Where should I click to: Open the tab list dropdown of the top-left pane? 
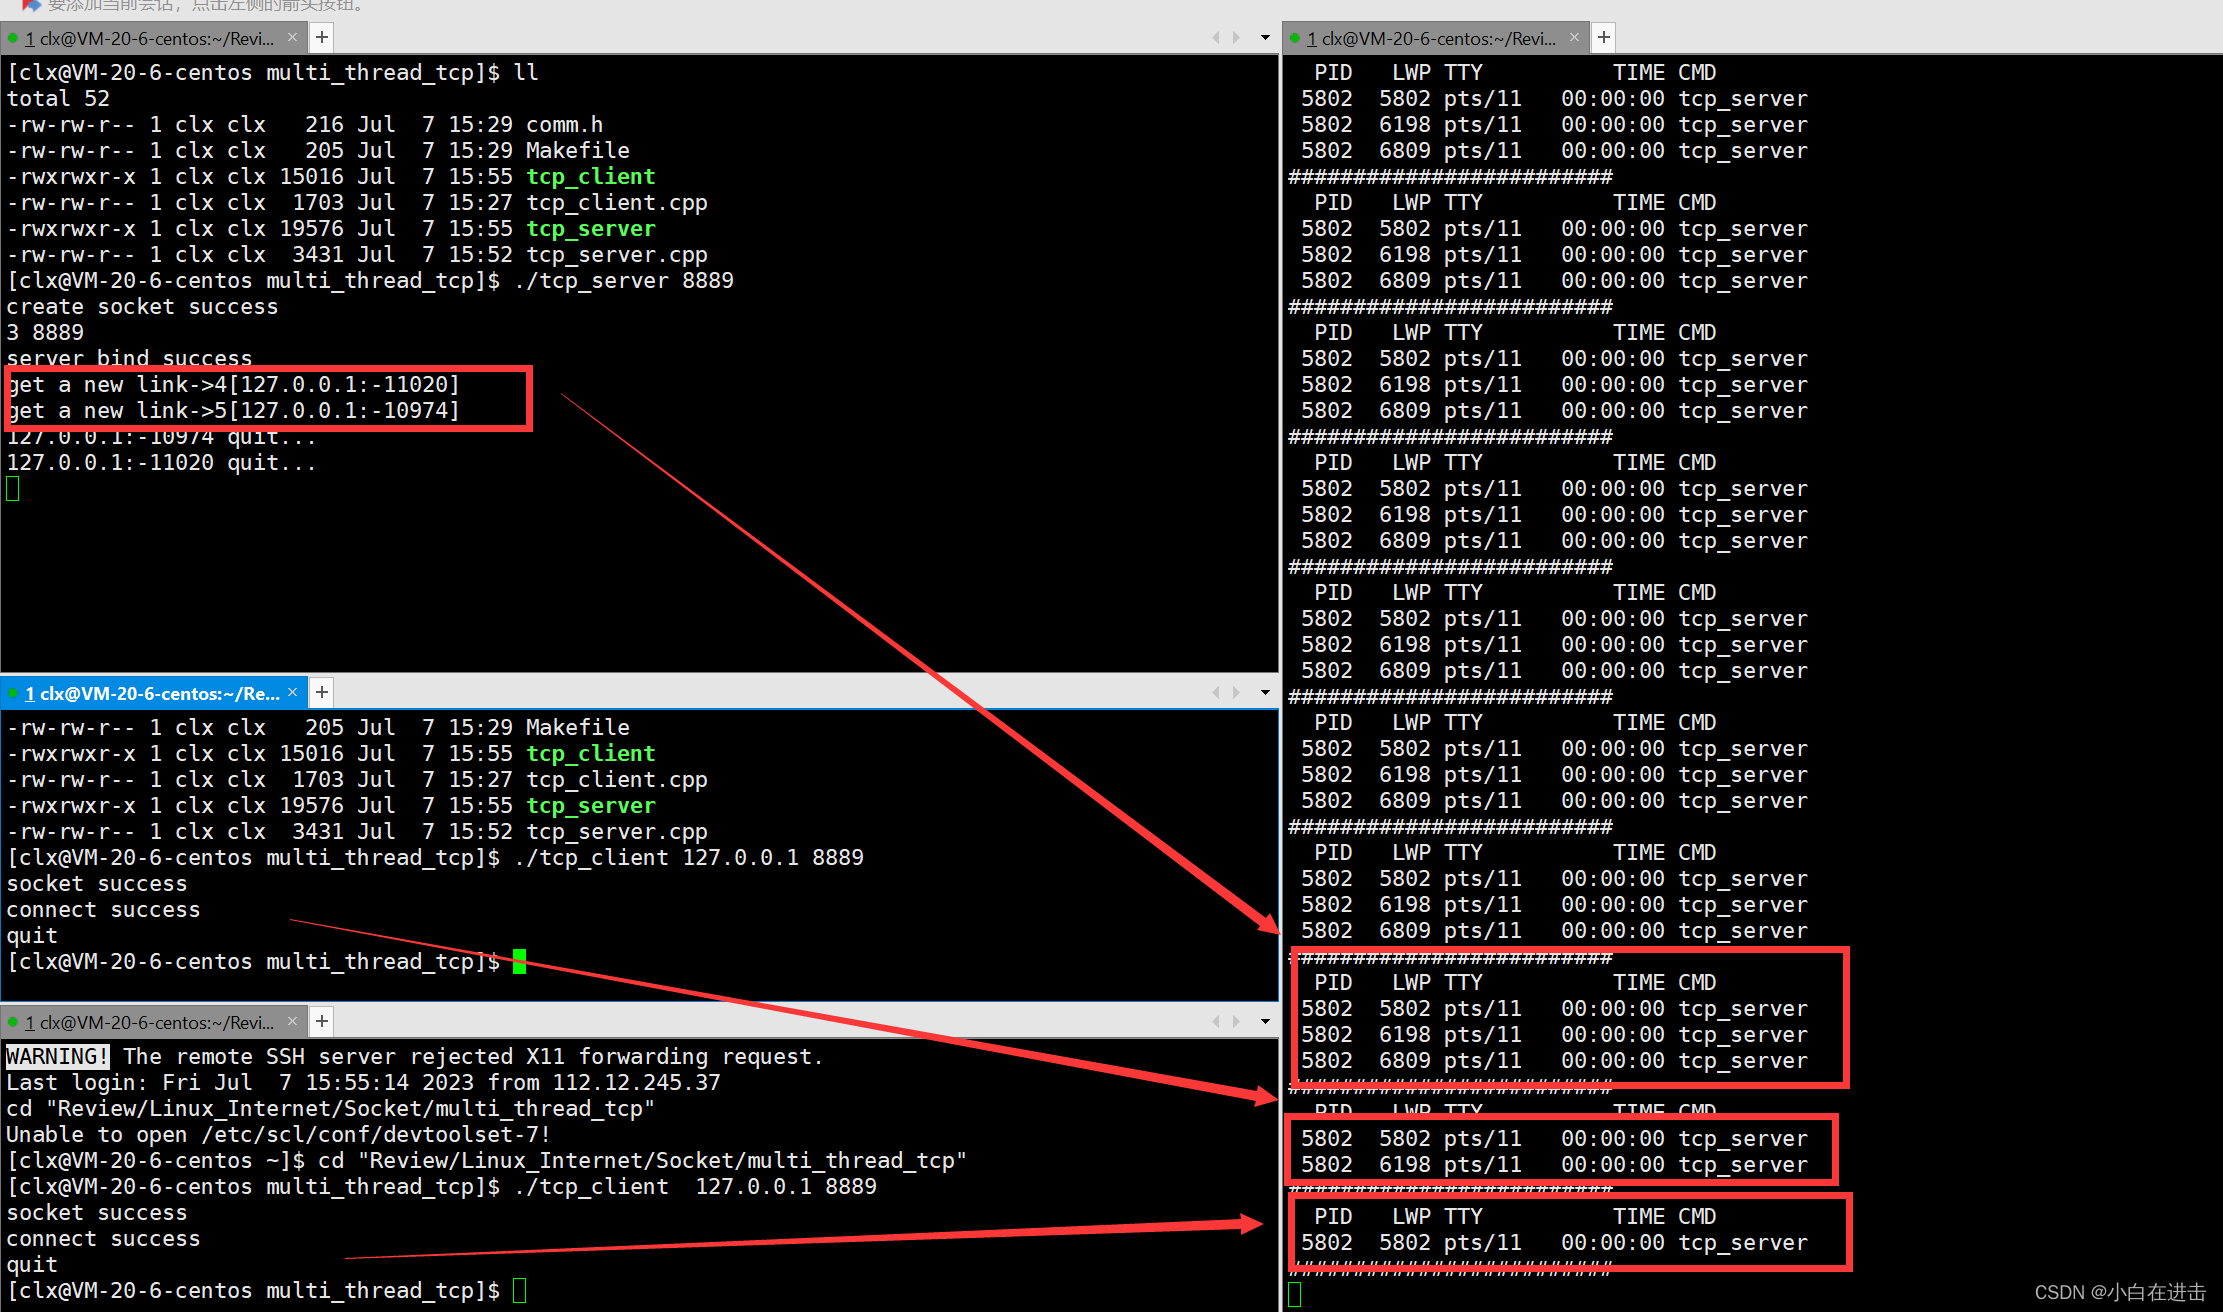[x=1265, y=38]
